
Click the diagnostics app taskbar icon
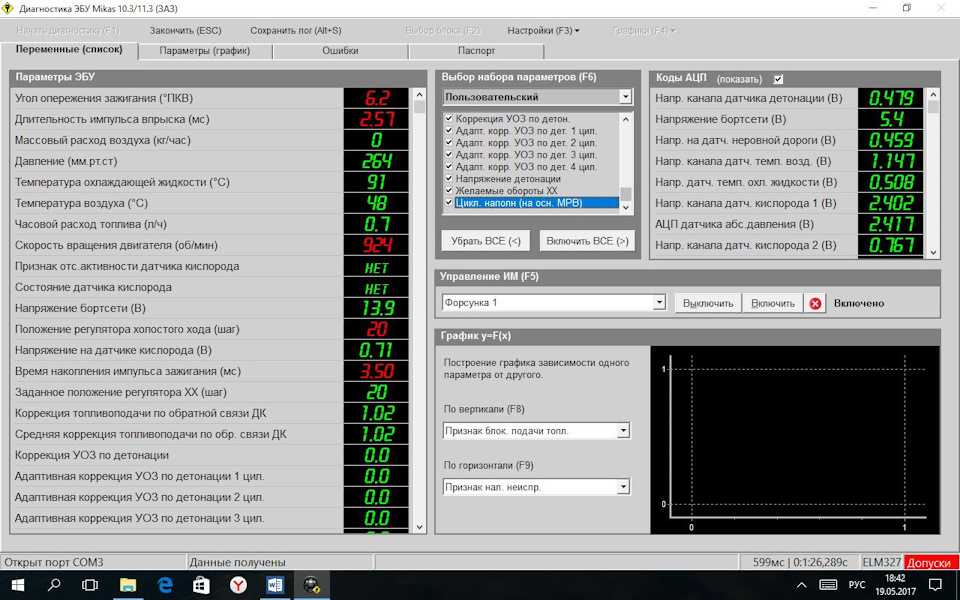(x=312, y=586)
